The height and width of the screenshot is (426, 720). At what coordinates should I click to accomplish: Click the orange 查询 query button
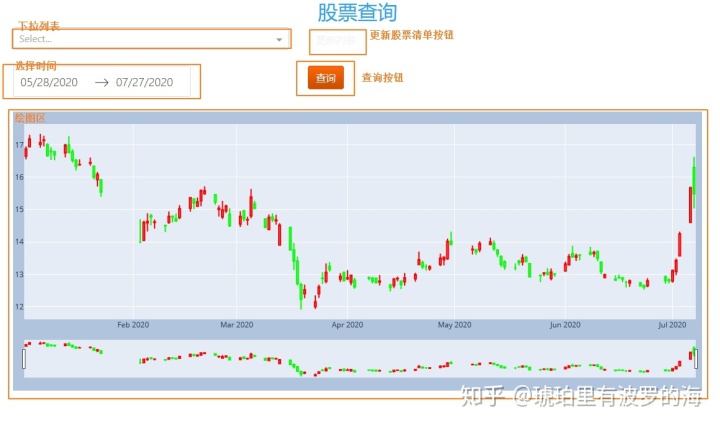tap(326, 78)
